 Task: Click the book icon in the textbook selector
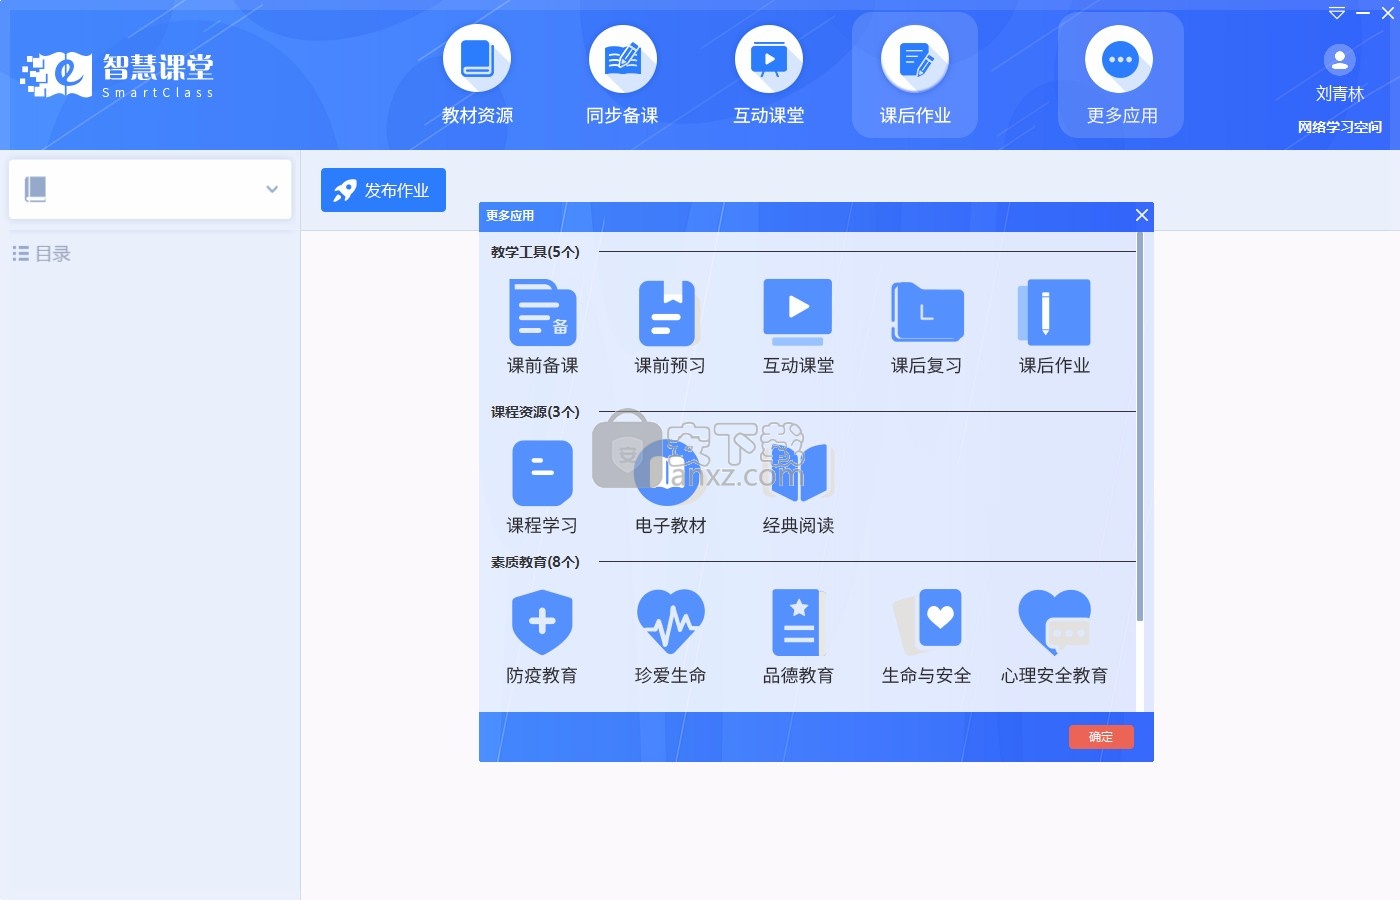pos(35,189)
